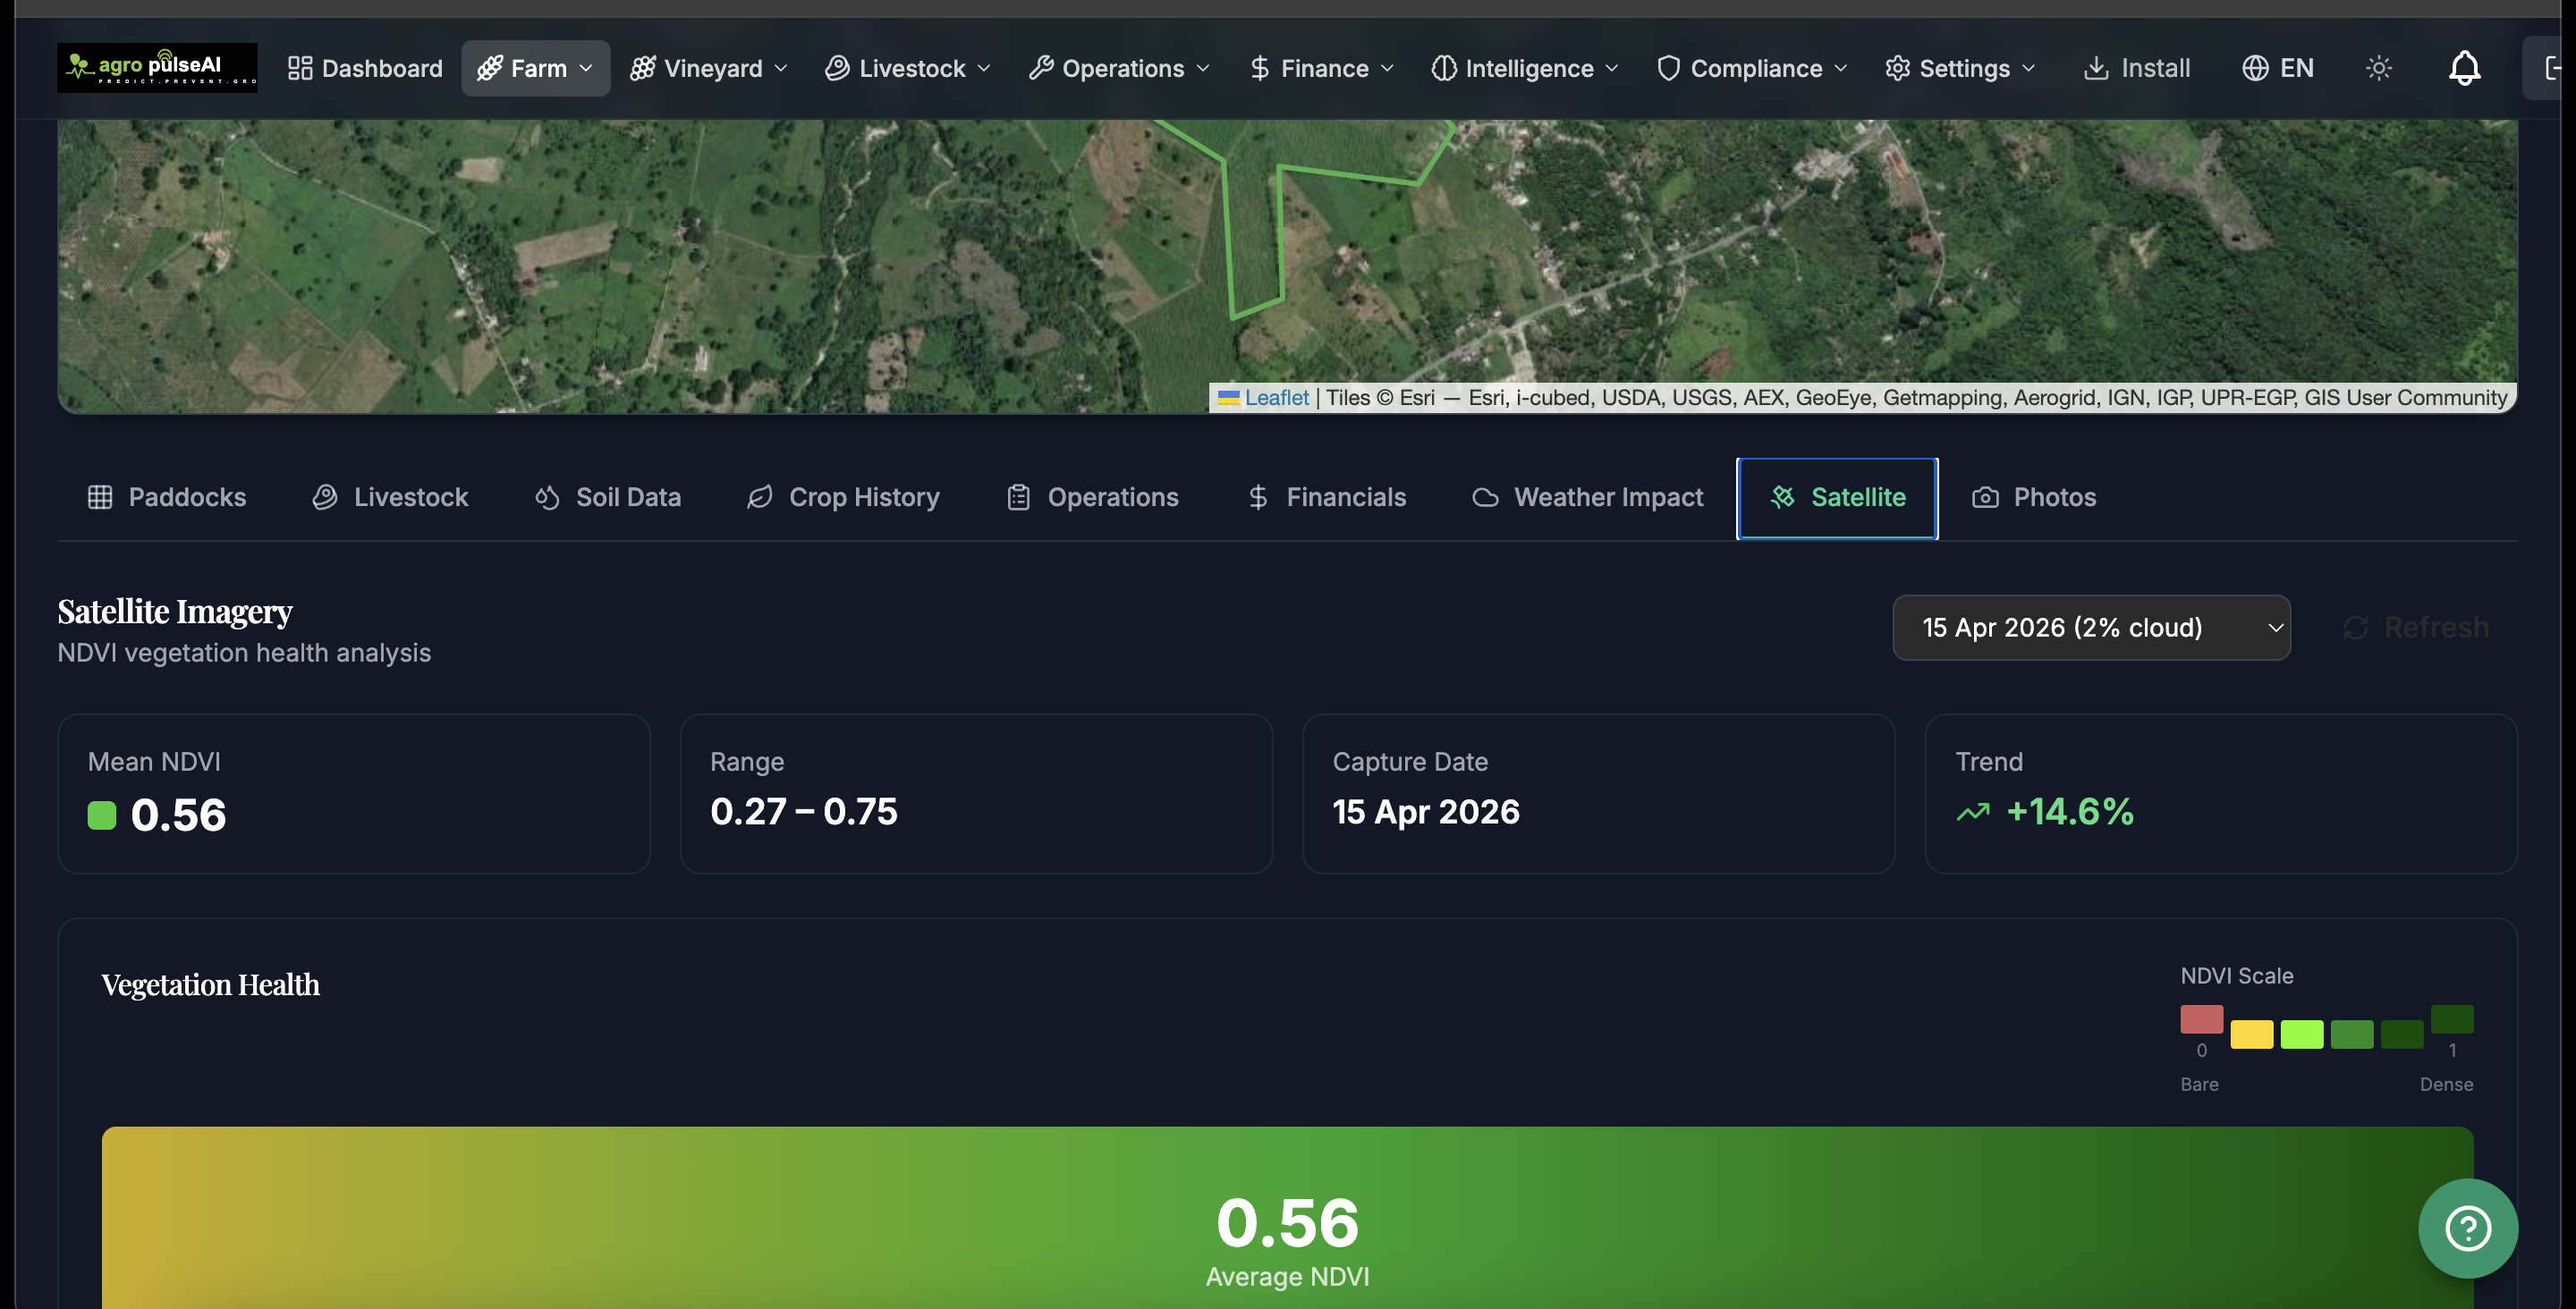Switch to the Operations tab
2576x1309 pixels.
[x=1093, y=497]
